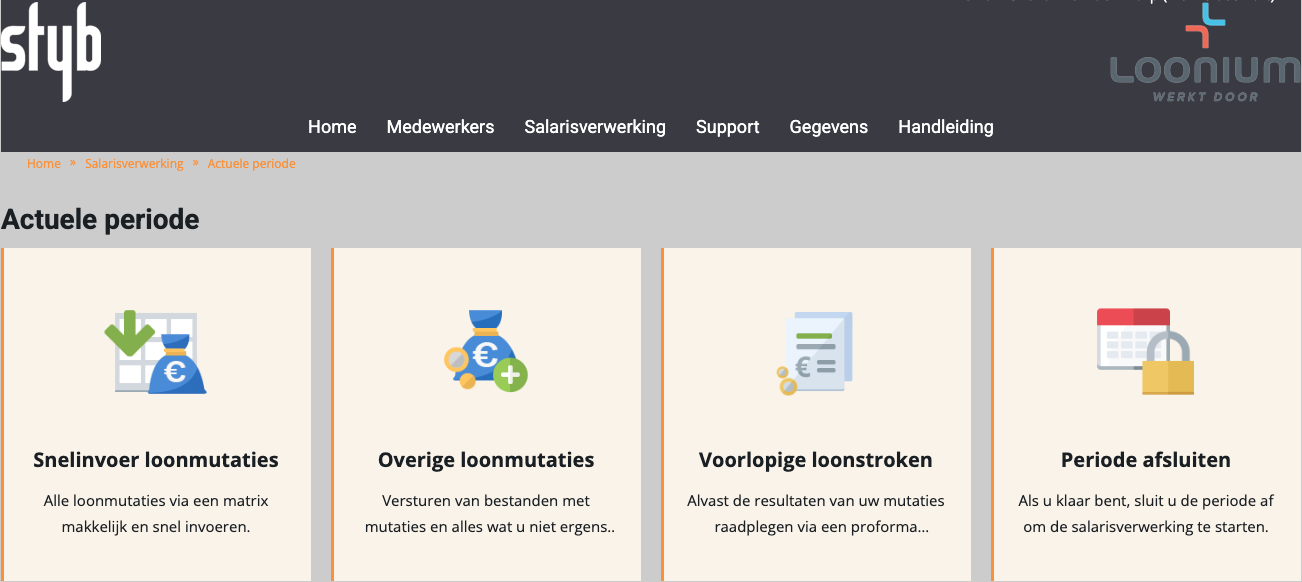Open the Gegevens menu

829,127
